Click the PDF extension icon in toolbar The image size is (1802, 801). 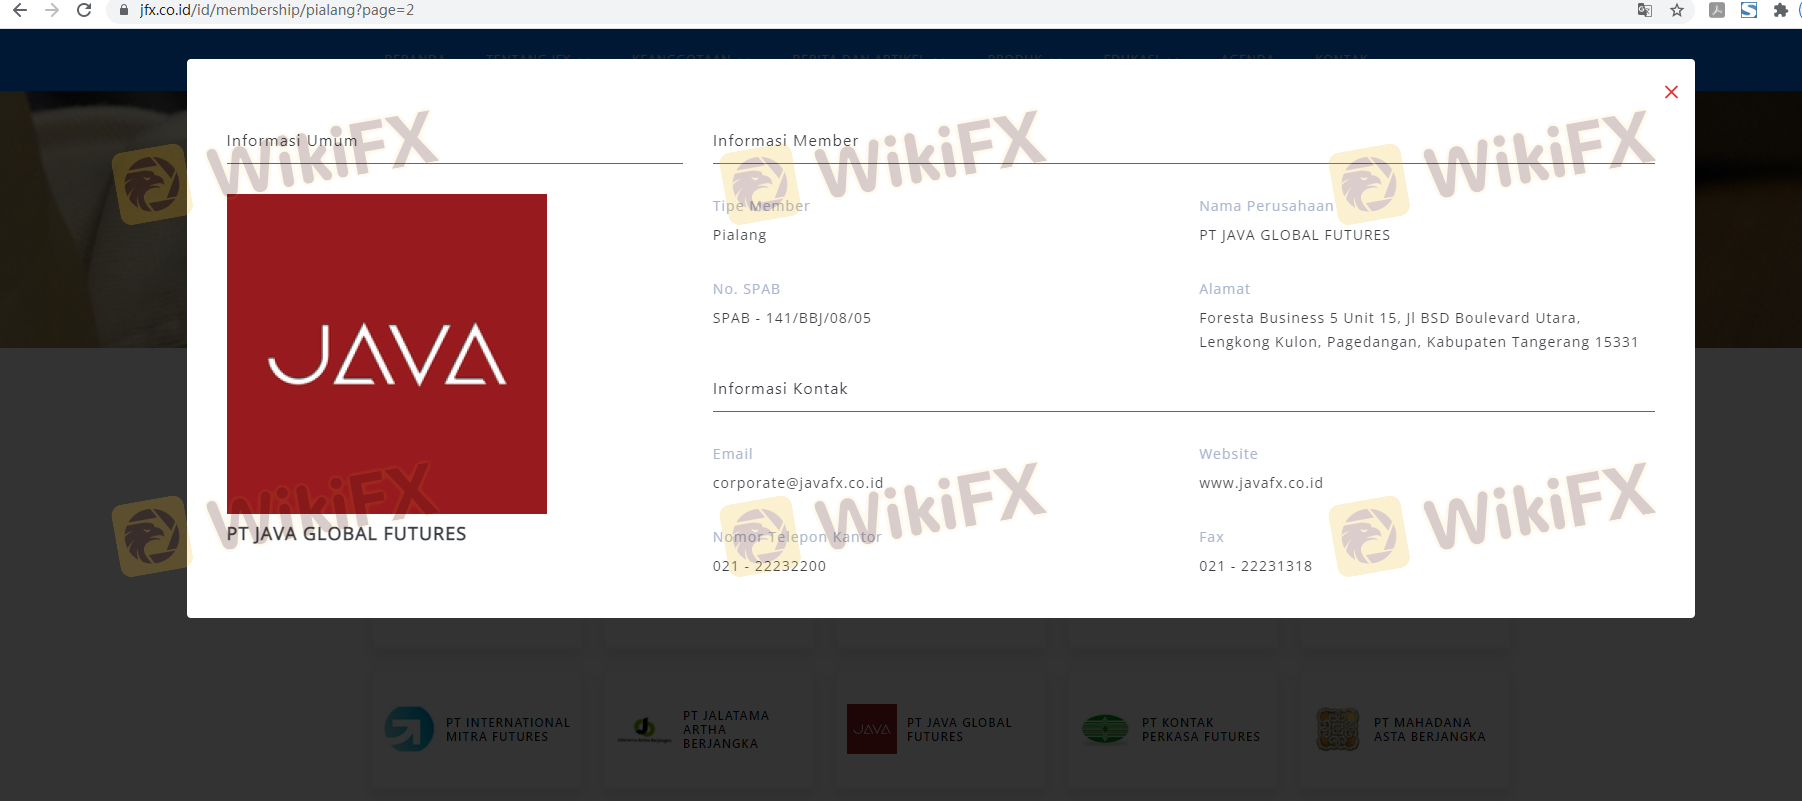tap(1717, 10)
